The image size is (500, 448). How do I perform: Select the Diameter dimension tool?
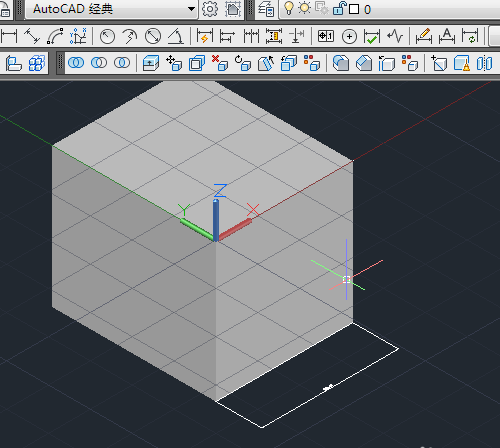153,36
